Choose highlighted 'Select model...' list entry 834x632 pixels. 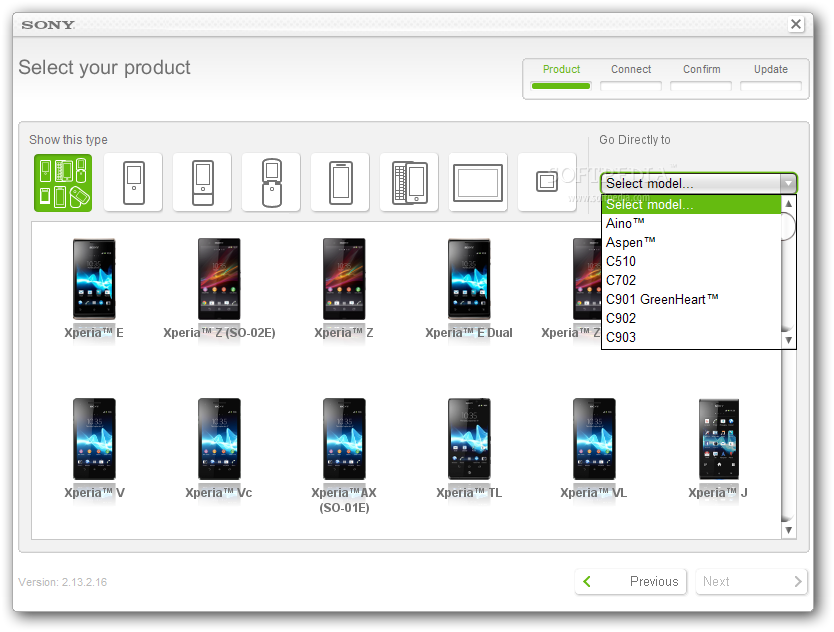[x=691, y=205]
